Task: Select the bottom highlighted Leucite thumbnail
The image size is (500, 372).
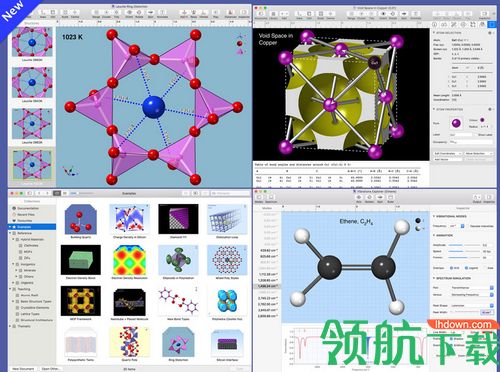Action: pos(32,165)
